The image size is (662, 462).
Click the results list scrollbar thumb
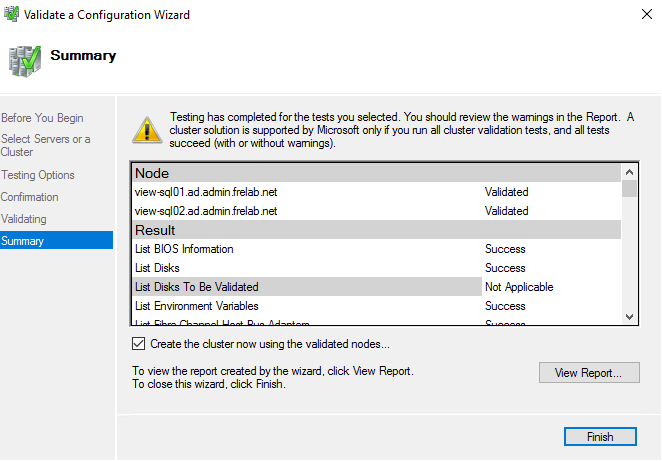coord(629,187)
